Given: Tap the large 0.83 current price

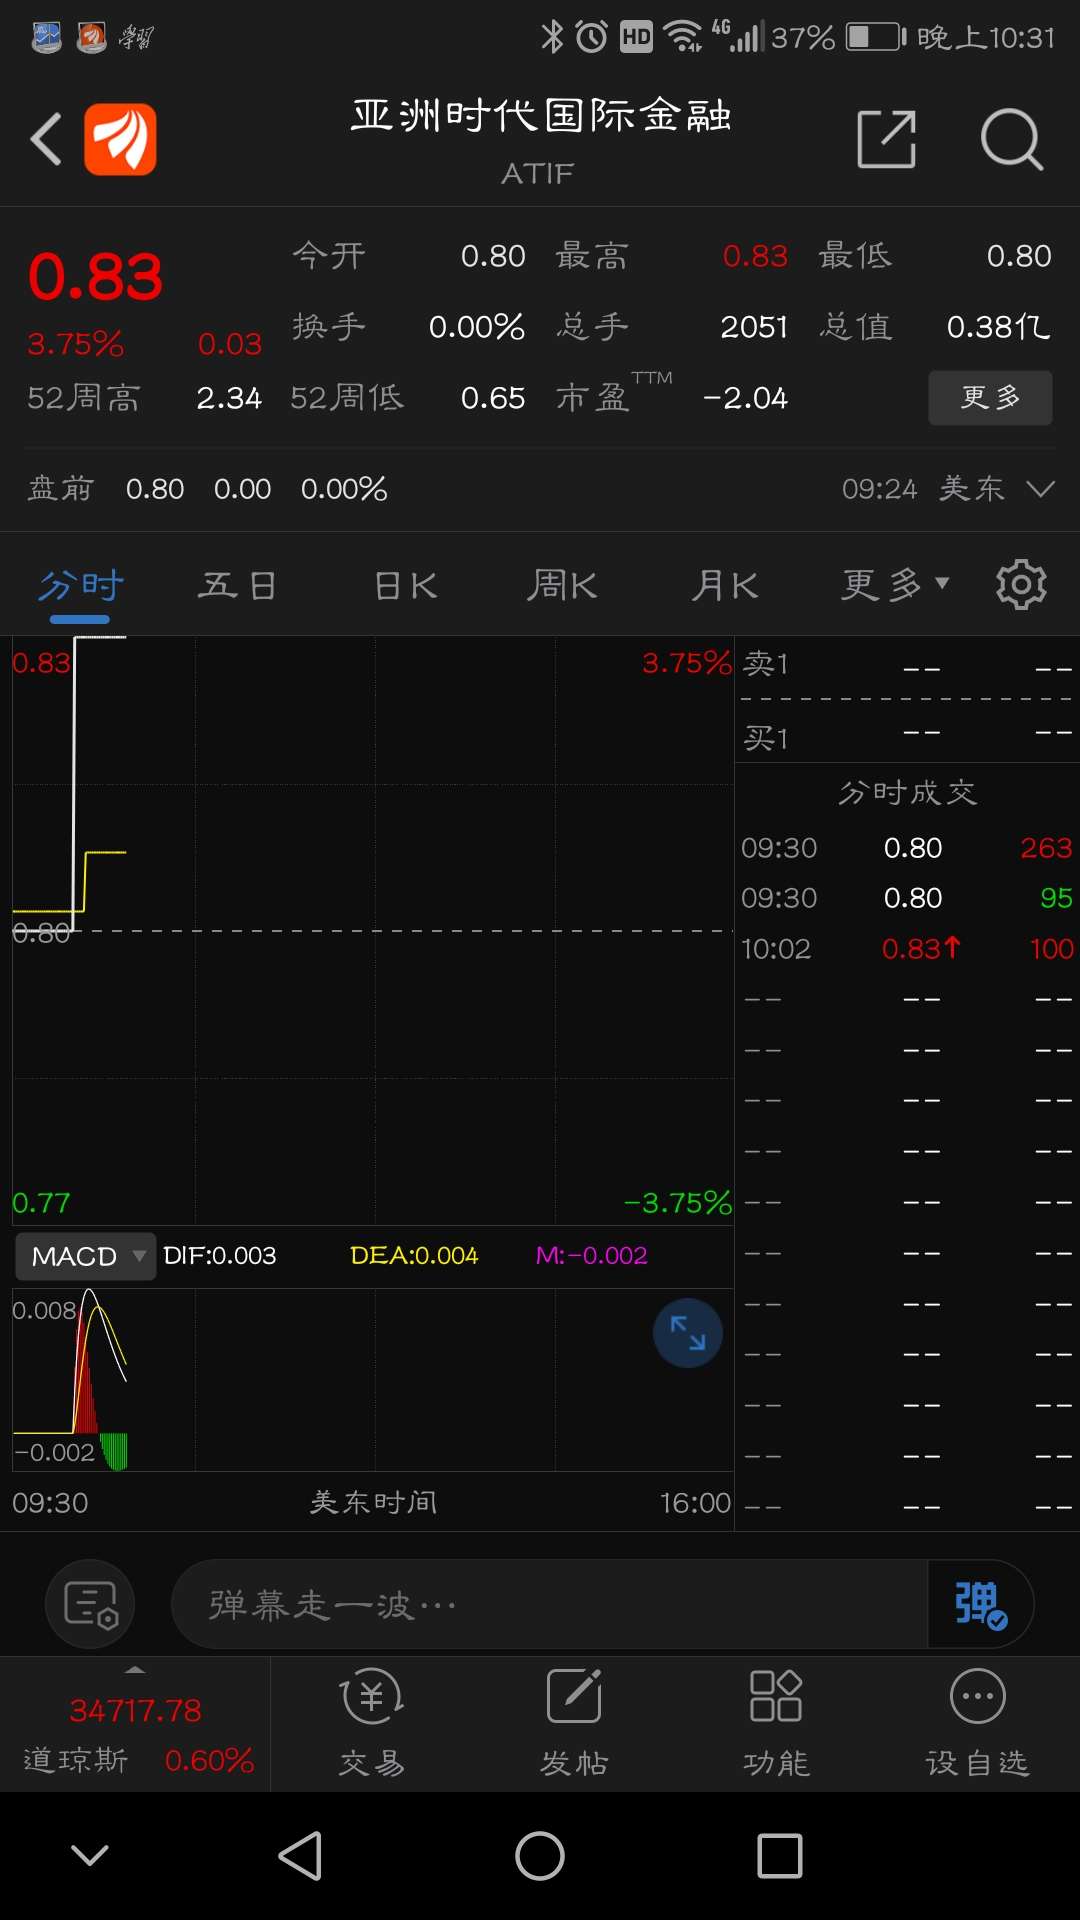Looking at the screenshot, I should [95, 277].
